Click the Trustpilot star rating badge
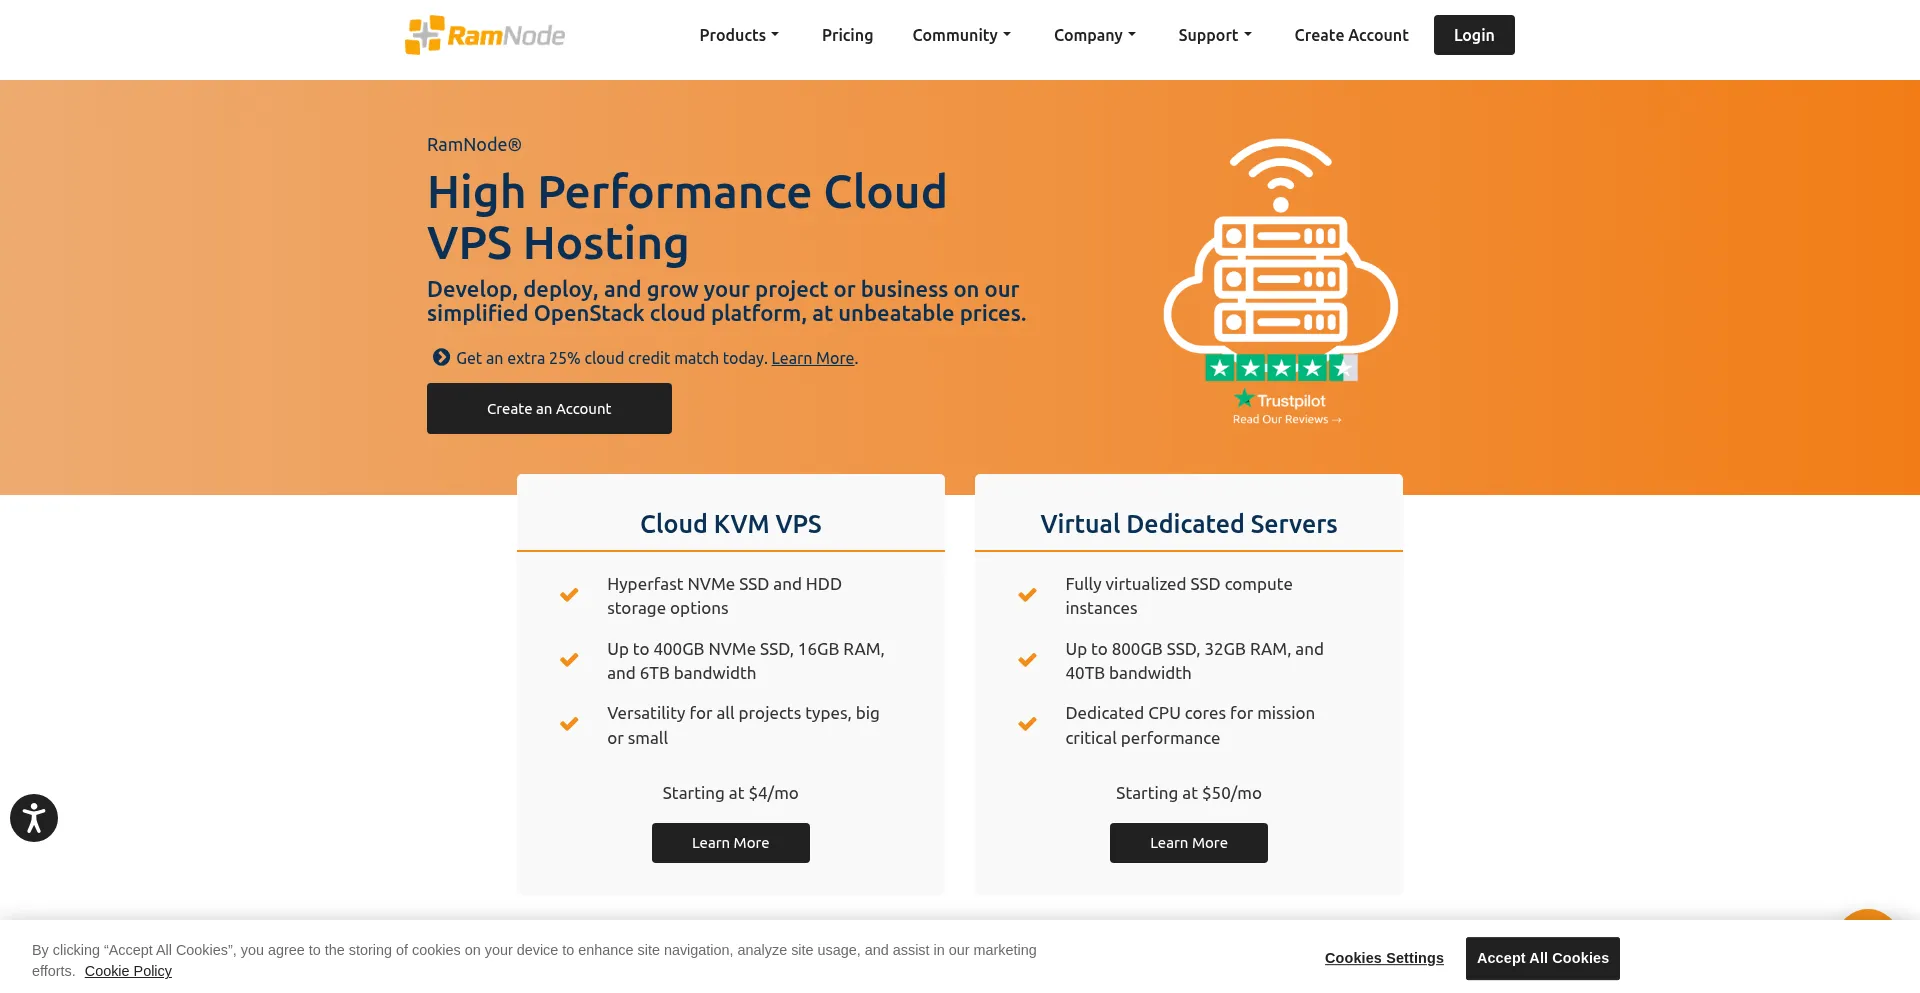The width and height of the screenshot is (1920, 993). (1280, 368)
